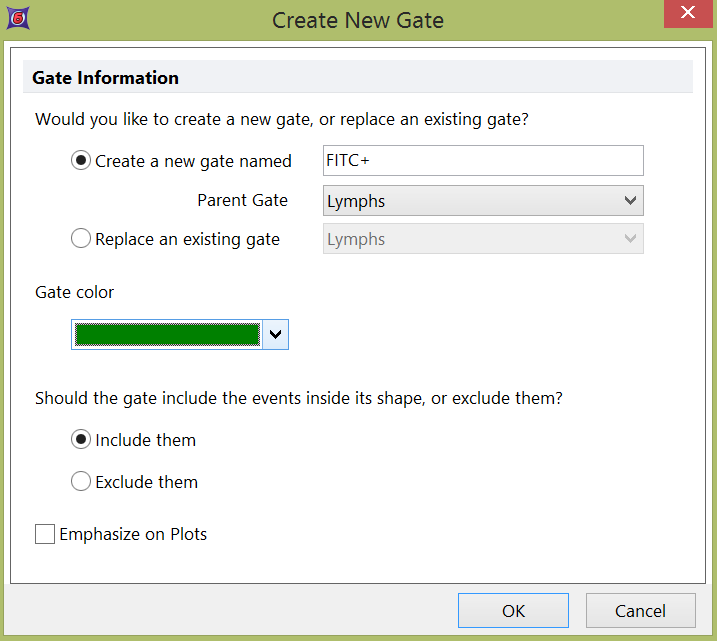This screenshot has width=717, height=641.
Task: Click the 'Create New Gate' title bar text
Action: click(x=358, y=19)
